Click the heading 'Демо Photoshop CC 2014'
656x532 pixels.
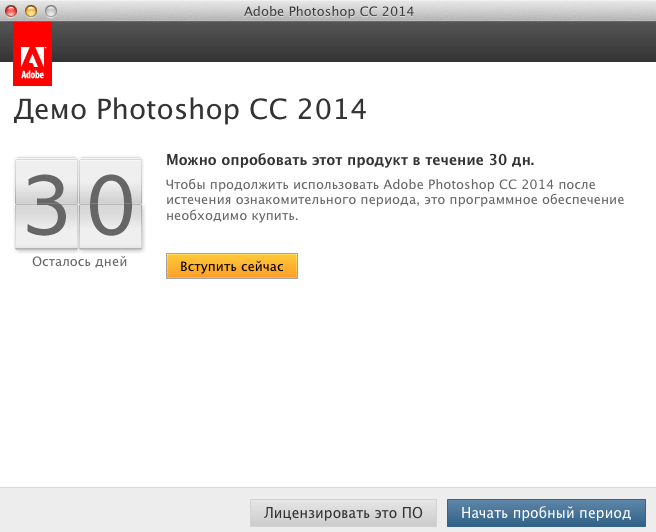click(190, 110)
